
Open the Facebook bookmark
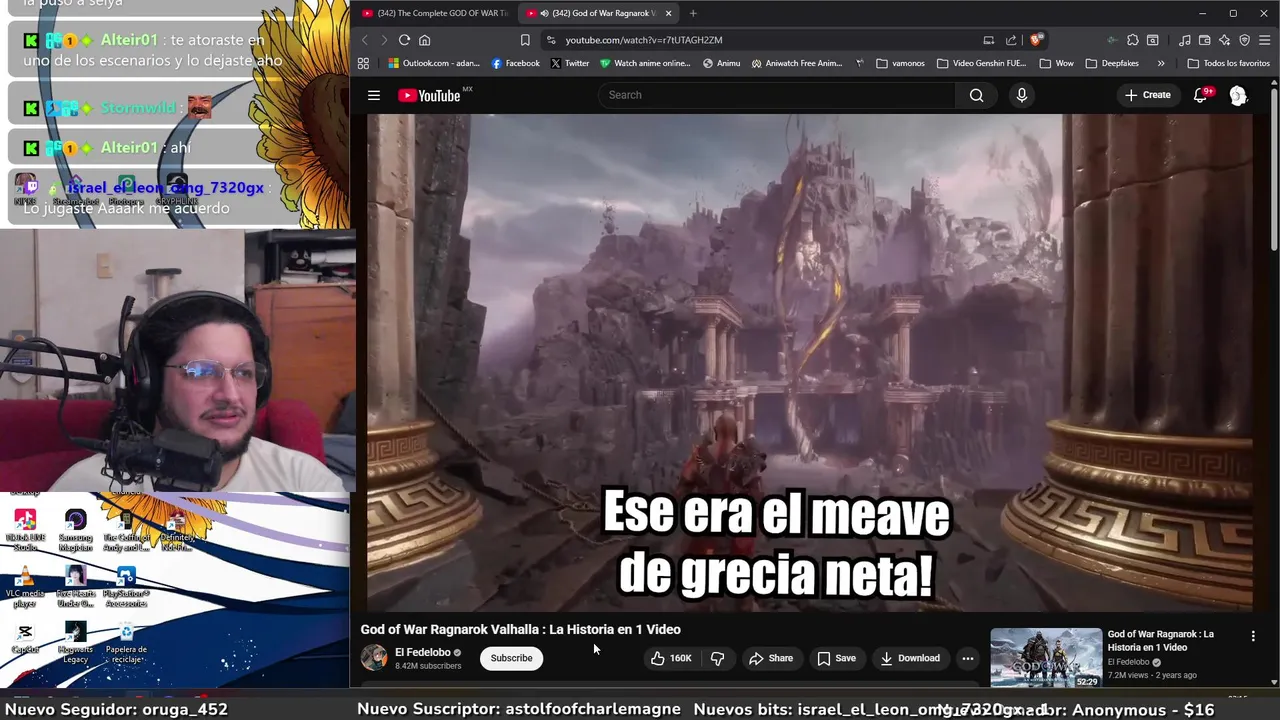(x=516, y=63)
